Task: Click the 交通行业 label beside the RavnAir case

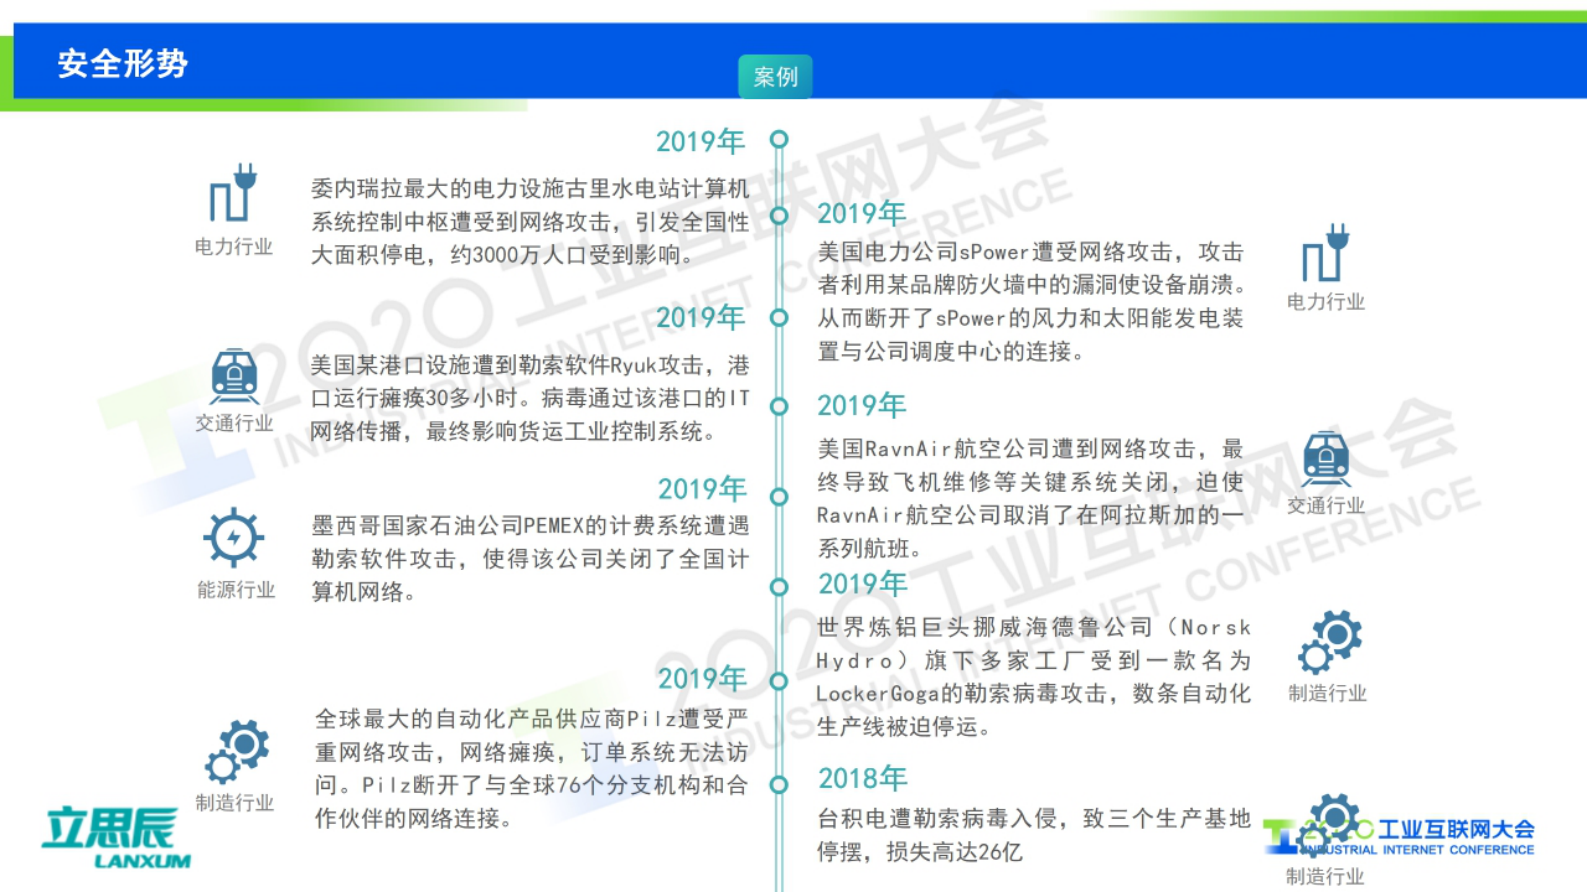Action: [1326, 505]
